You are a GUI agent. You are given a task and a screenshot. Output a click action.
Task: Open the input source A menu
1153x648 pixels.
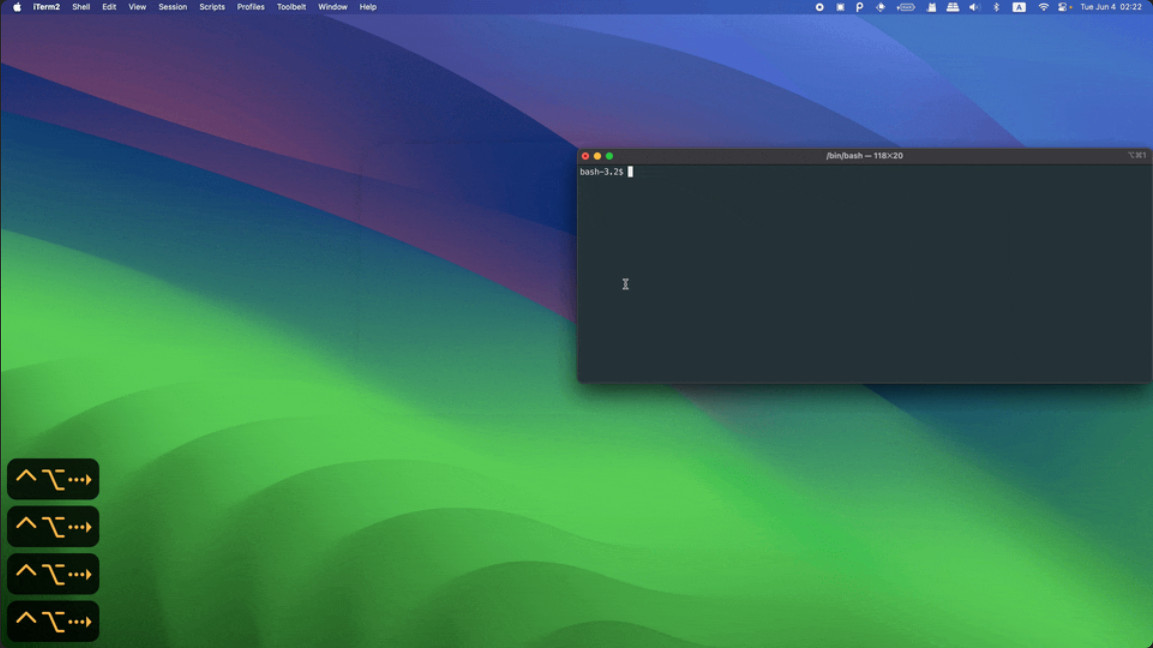click(x=1019, y=7)
